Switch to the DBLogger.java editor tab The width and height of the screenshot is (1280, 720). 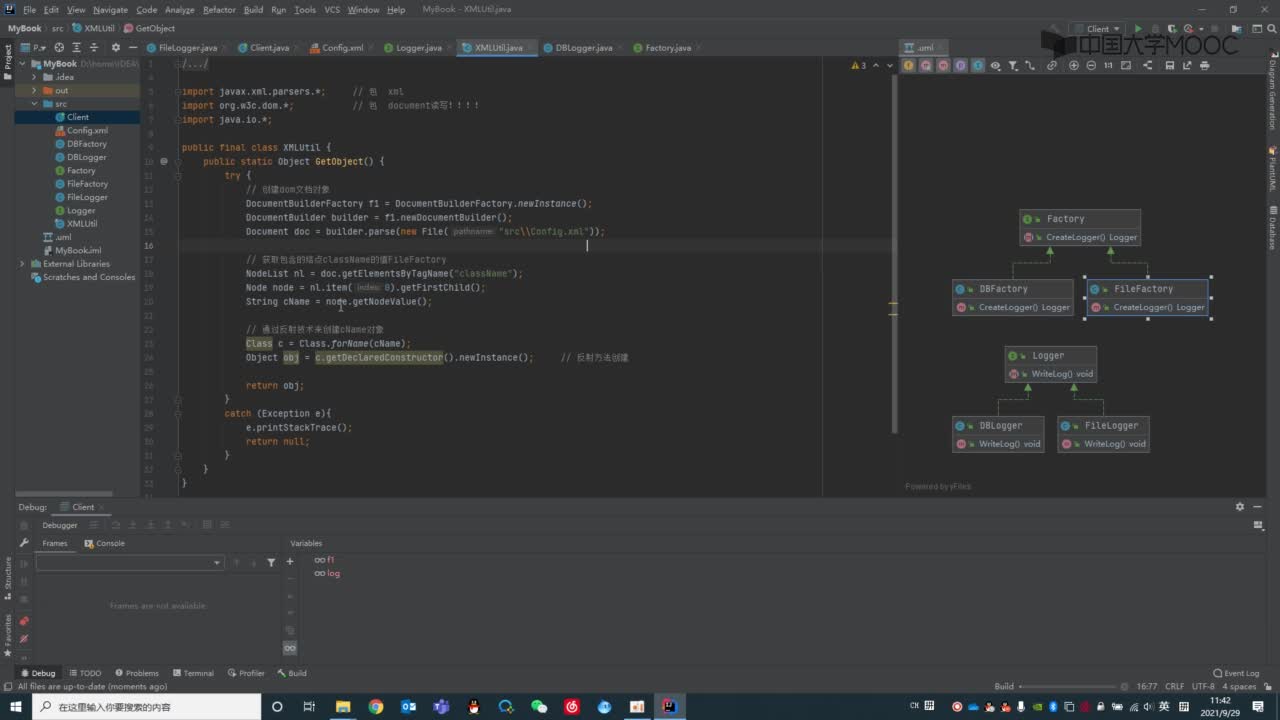[583, 47]
